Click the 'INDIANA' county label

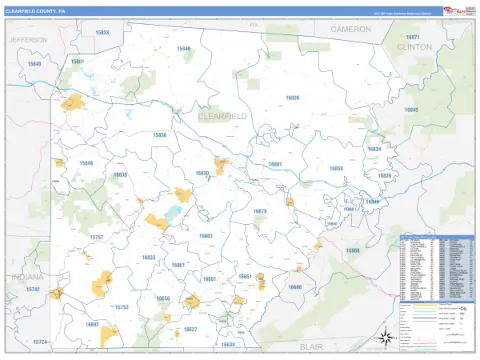point(28,277)
